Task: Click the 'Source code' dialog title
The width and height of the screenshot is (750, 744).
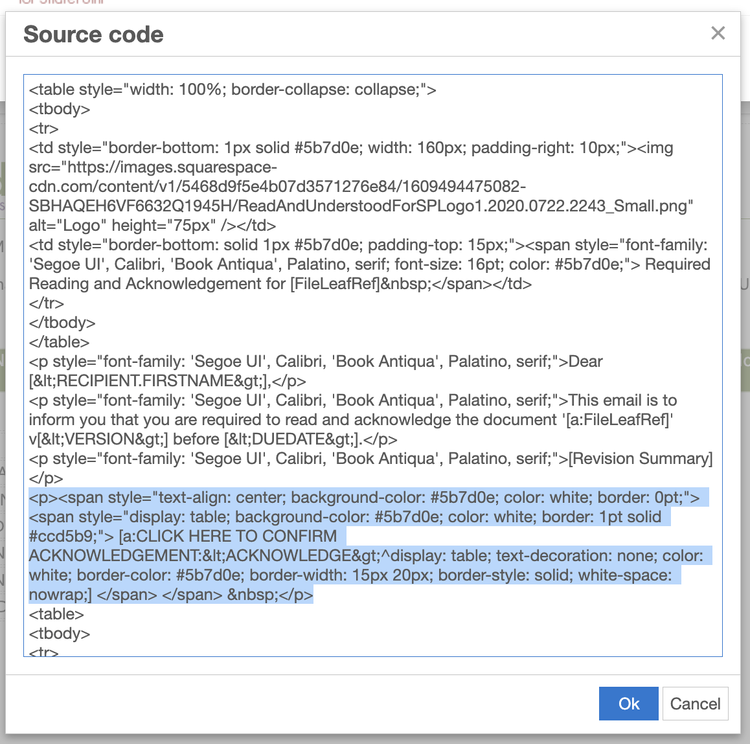Action: click(x=93, y=34)
